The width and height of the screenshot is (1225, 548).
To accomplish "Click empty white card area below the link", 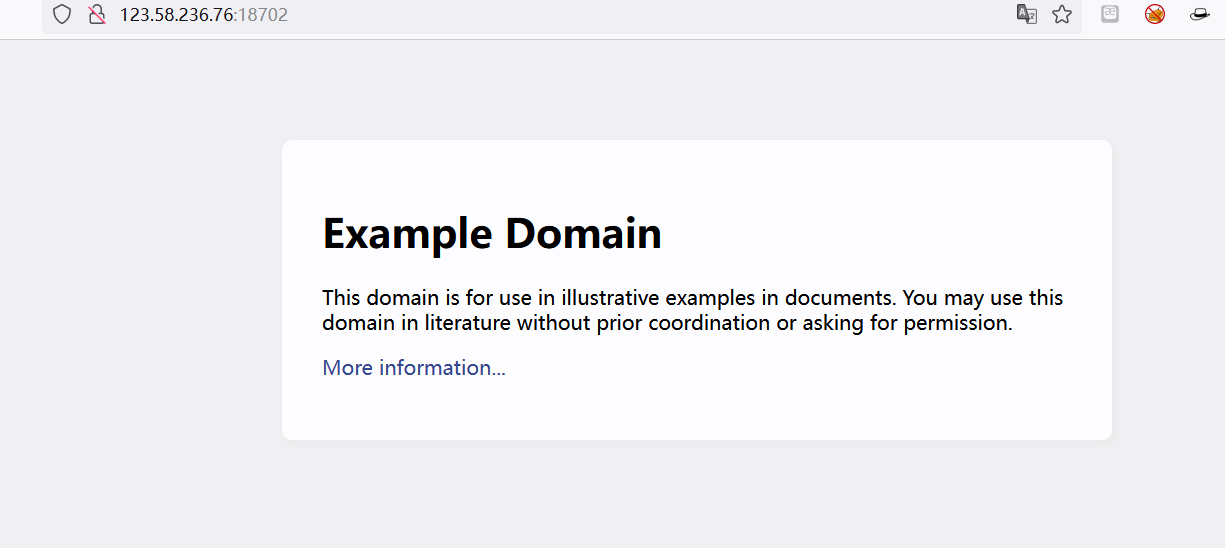I will pyautogui.click(x=696, y=412).
